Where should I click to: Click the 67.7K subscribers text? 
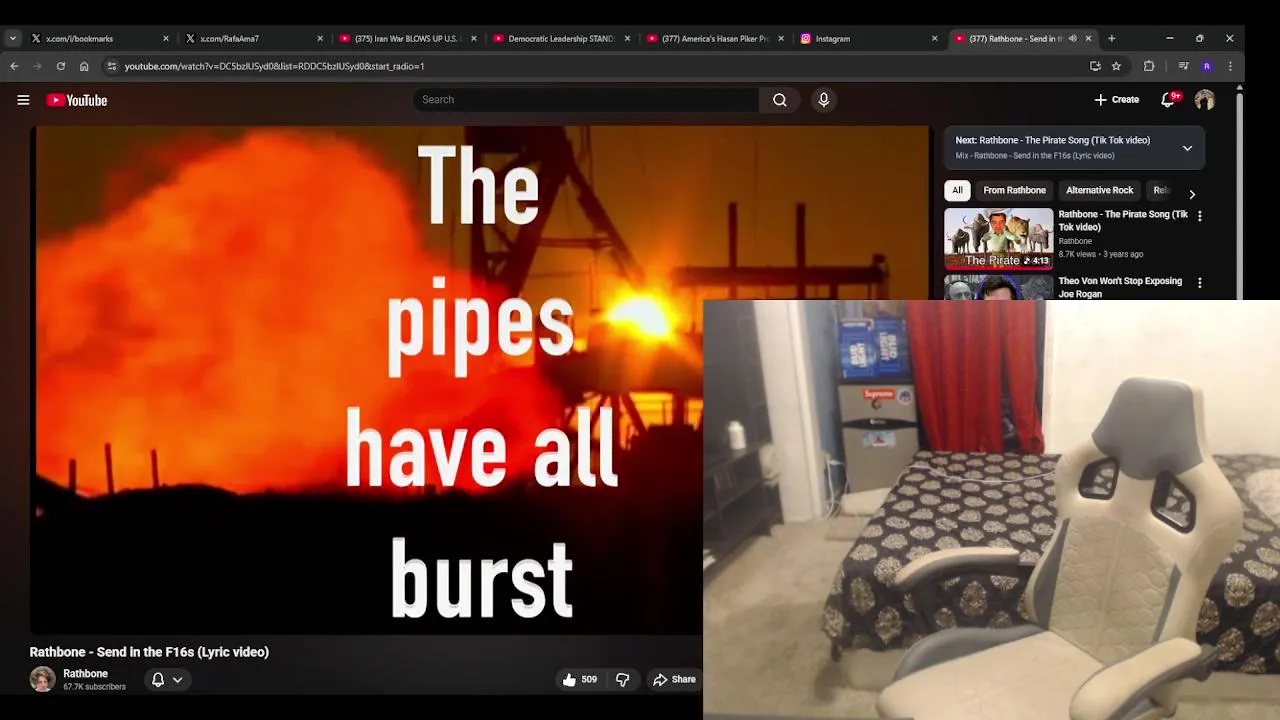pyautogui.click(x=94, y=687)
